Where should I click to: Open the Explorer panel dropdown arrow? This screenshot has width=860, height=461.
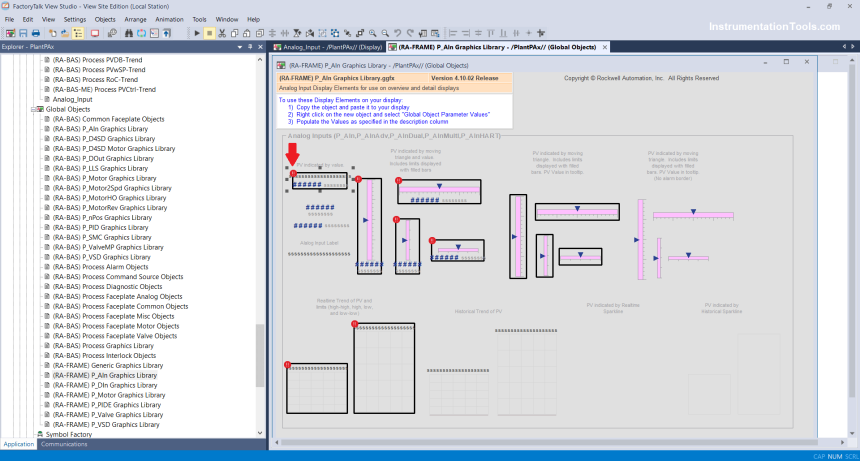(240, 47)
